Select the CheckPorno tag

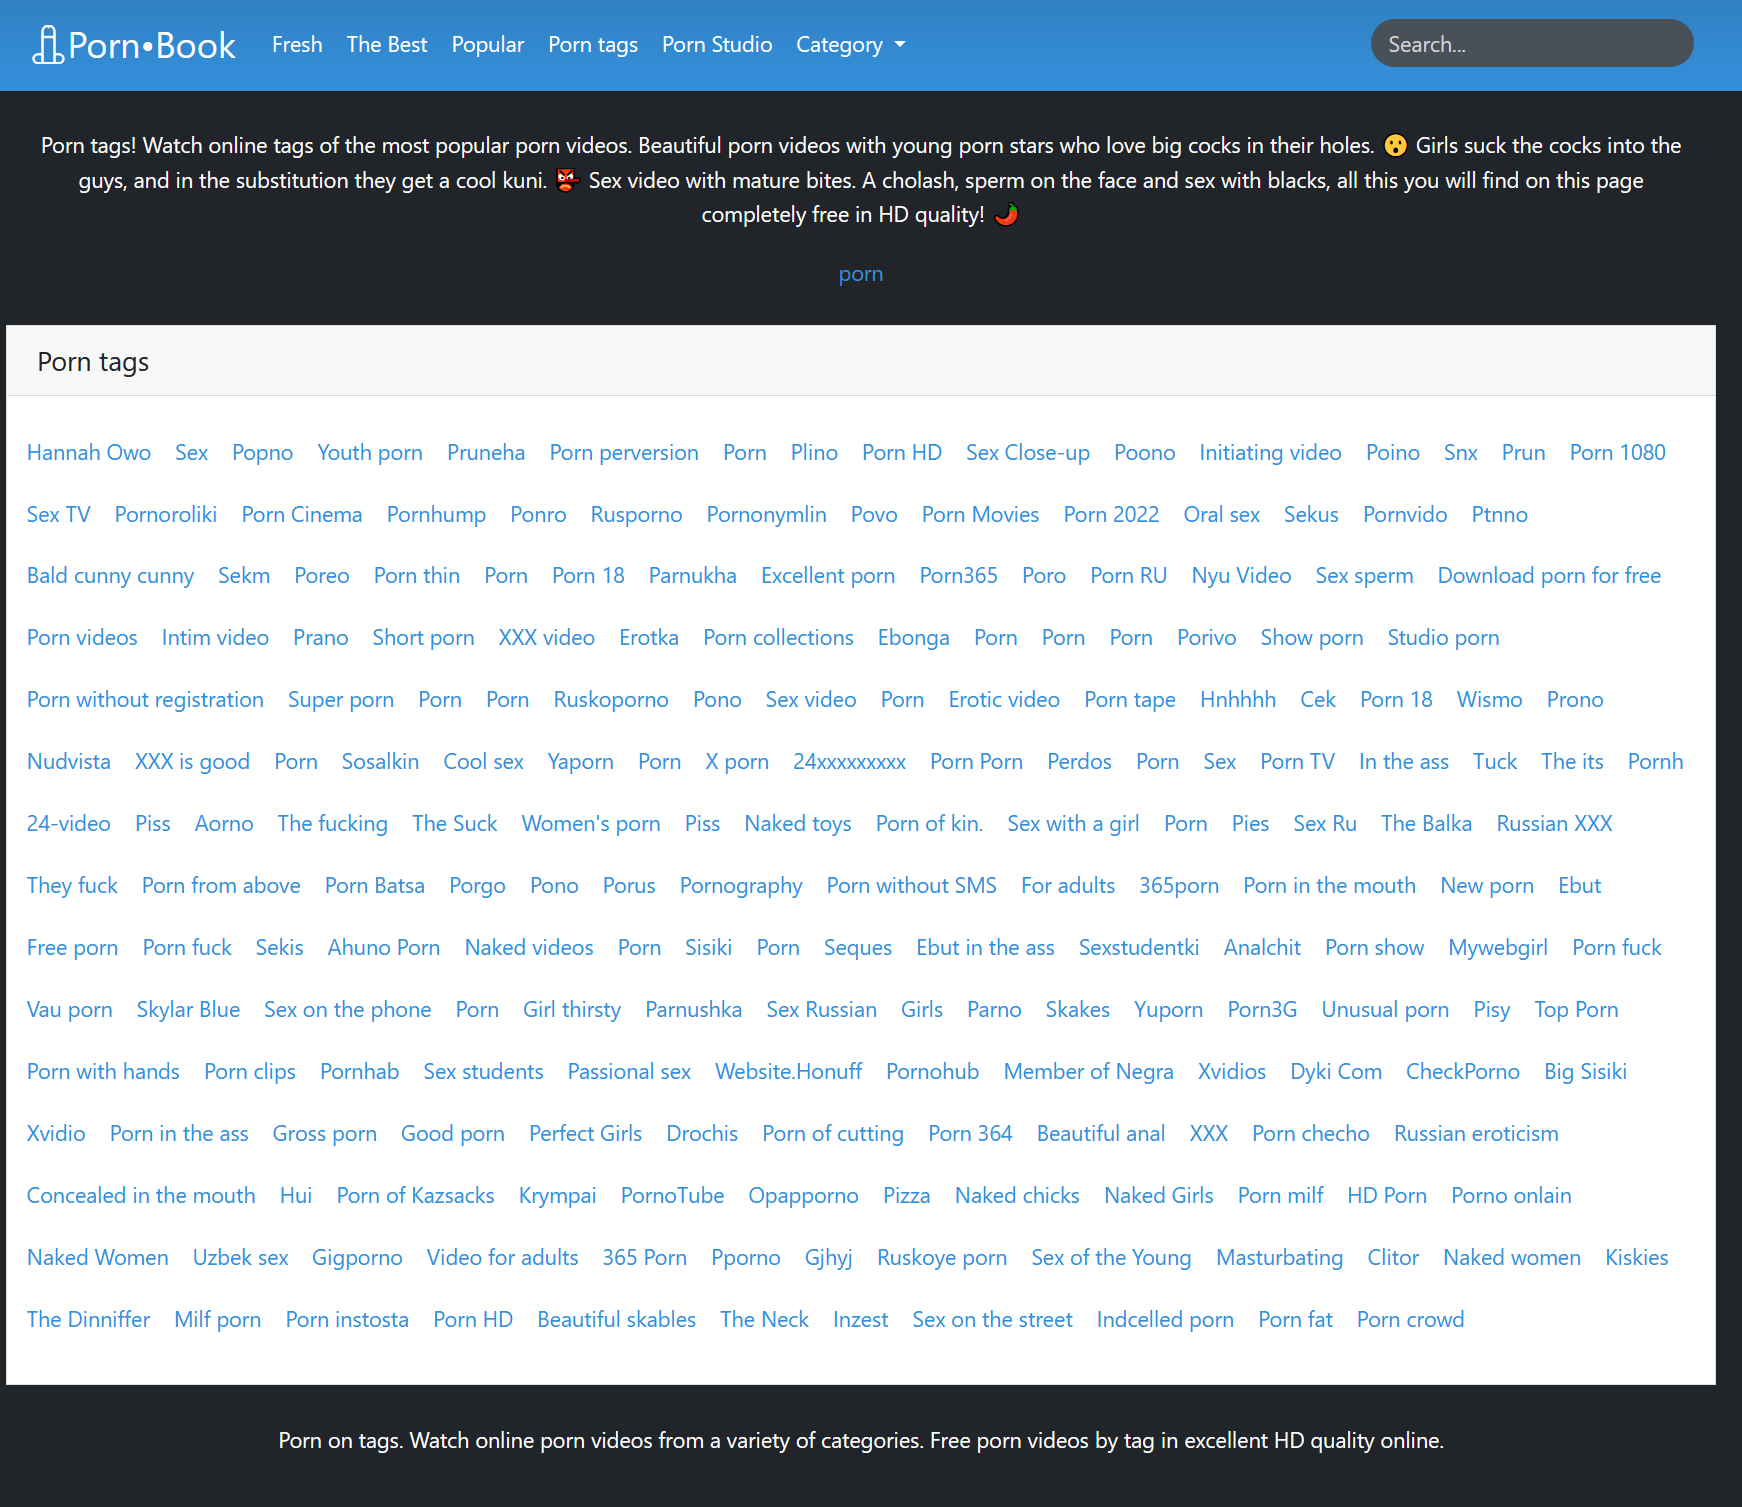point(1463,1072)
